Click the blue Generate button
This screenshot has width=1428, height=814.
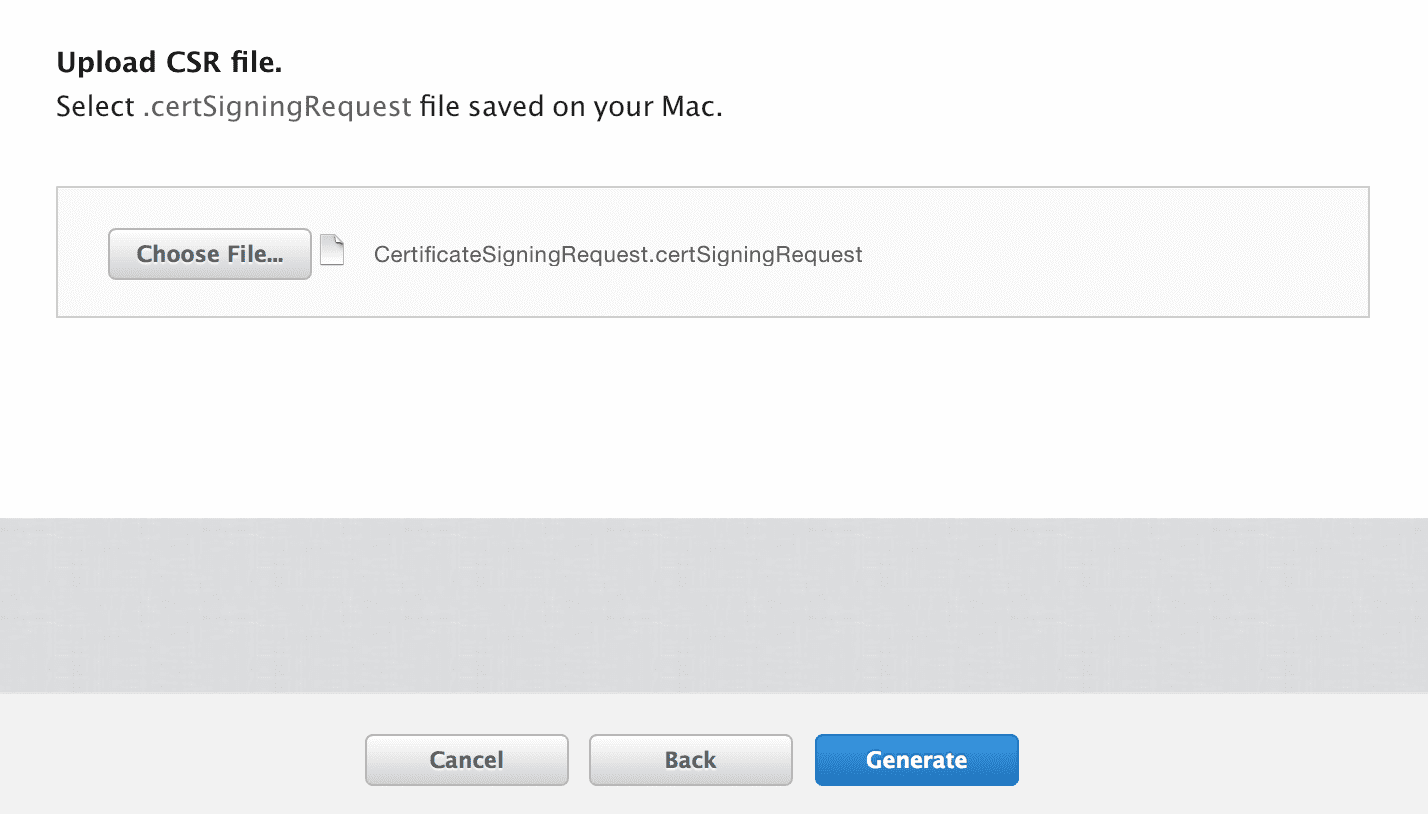pyautogui.click(x=916, y=760)
